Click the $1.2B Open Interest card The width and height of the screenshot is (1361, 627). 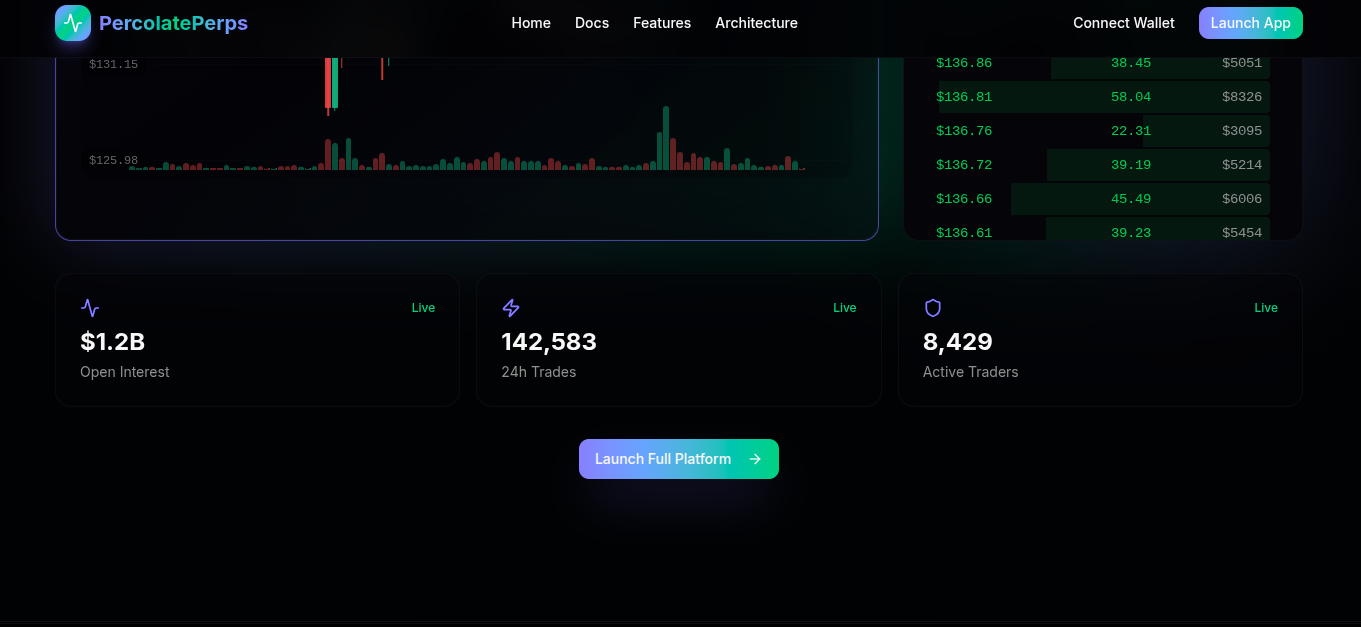point(257,340)
